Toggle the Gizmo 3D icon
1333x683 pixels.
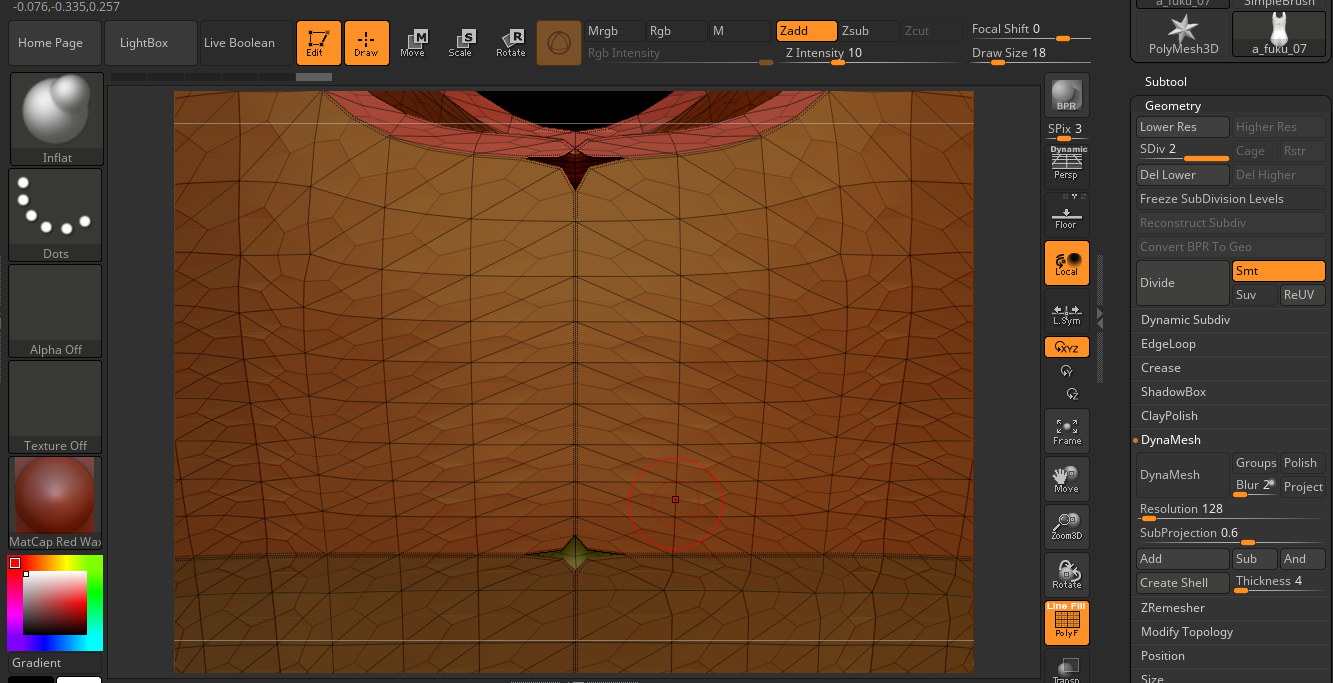tap(559, 43)
